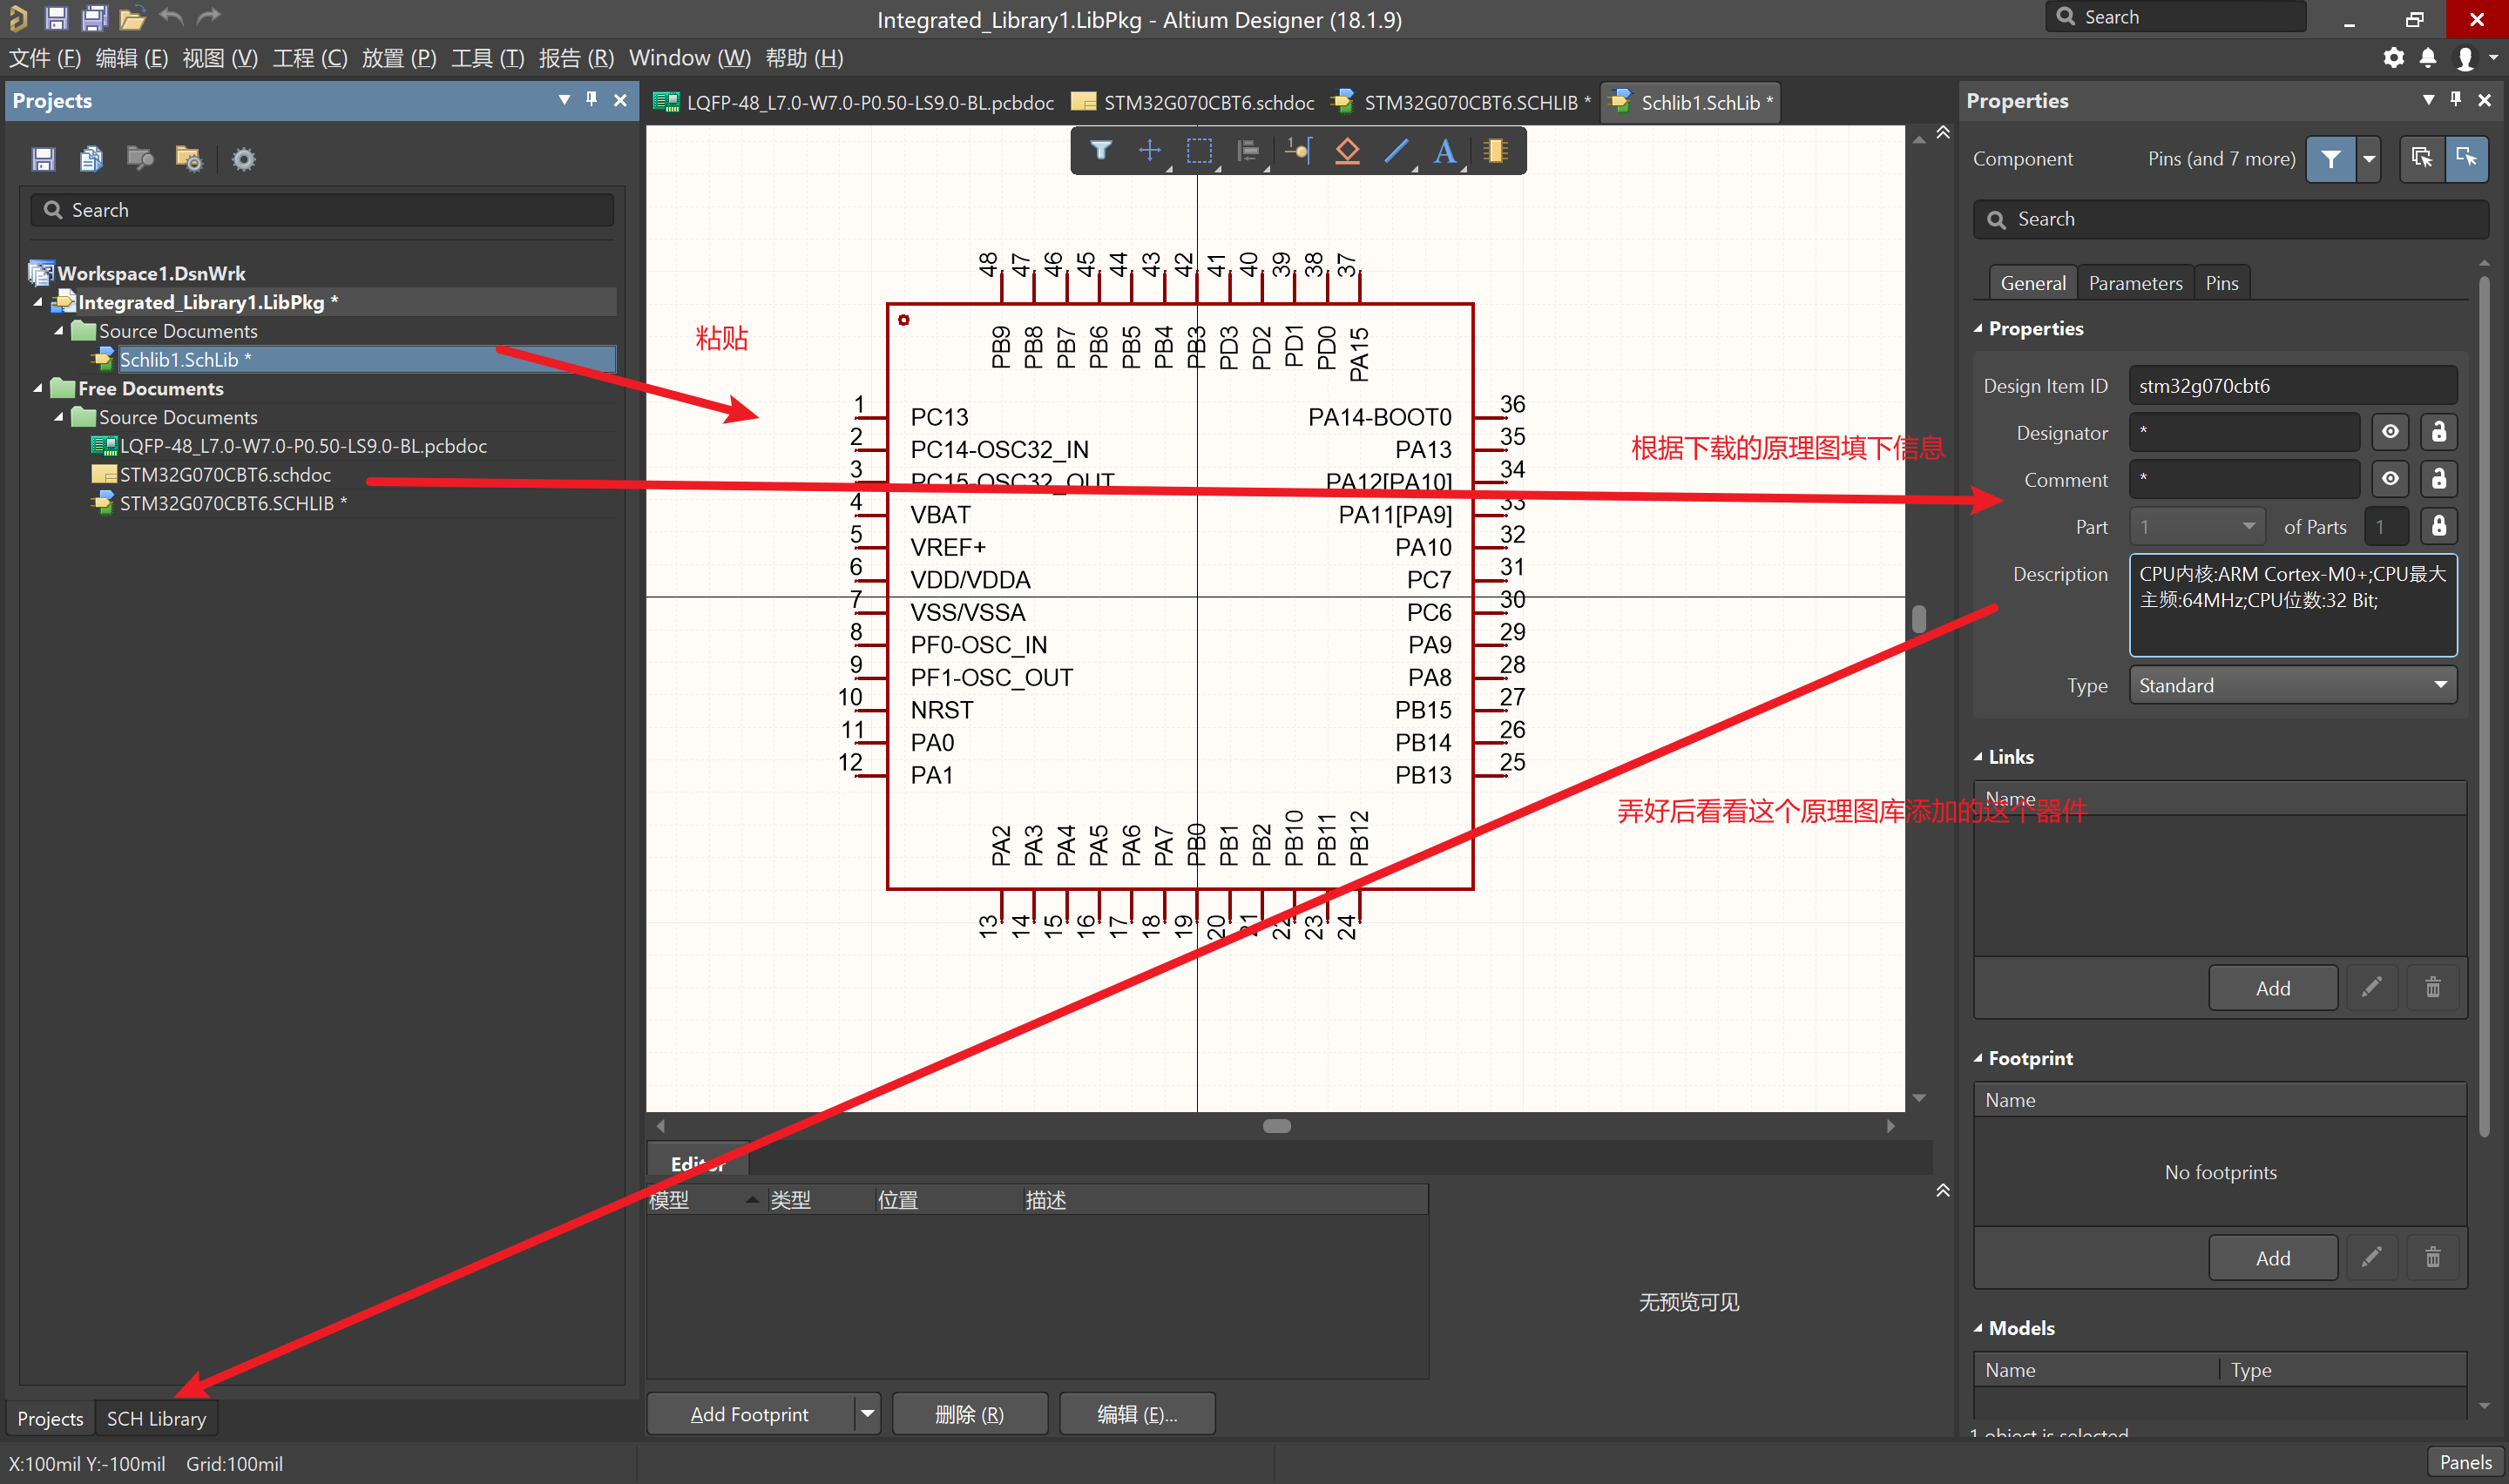Edit footprint with the Footprint pencil icon
This screenshot has height=1484, width=2509.
tap(2371, 1257)
